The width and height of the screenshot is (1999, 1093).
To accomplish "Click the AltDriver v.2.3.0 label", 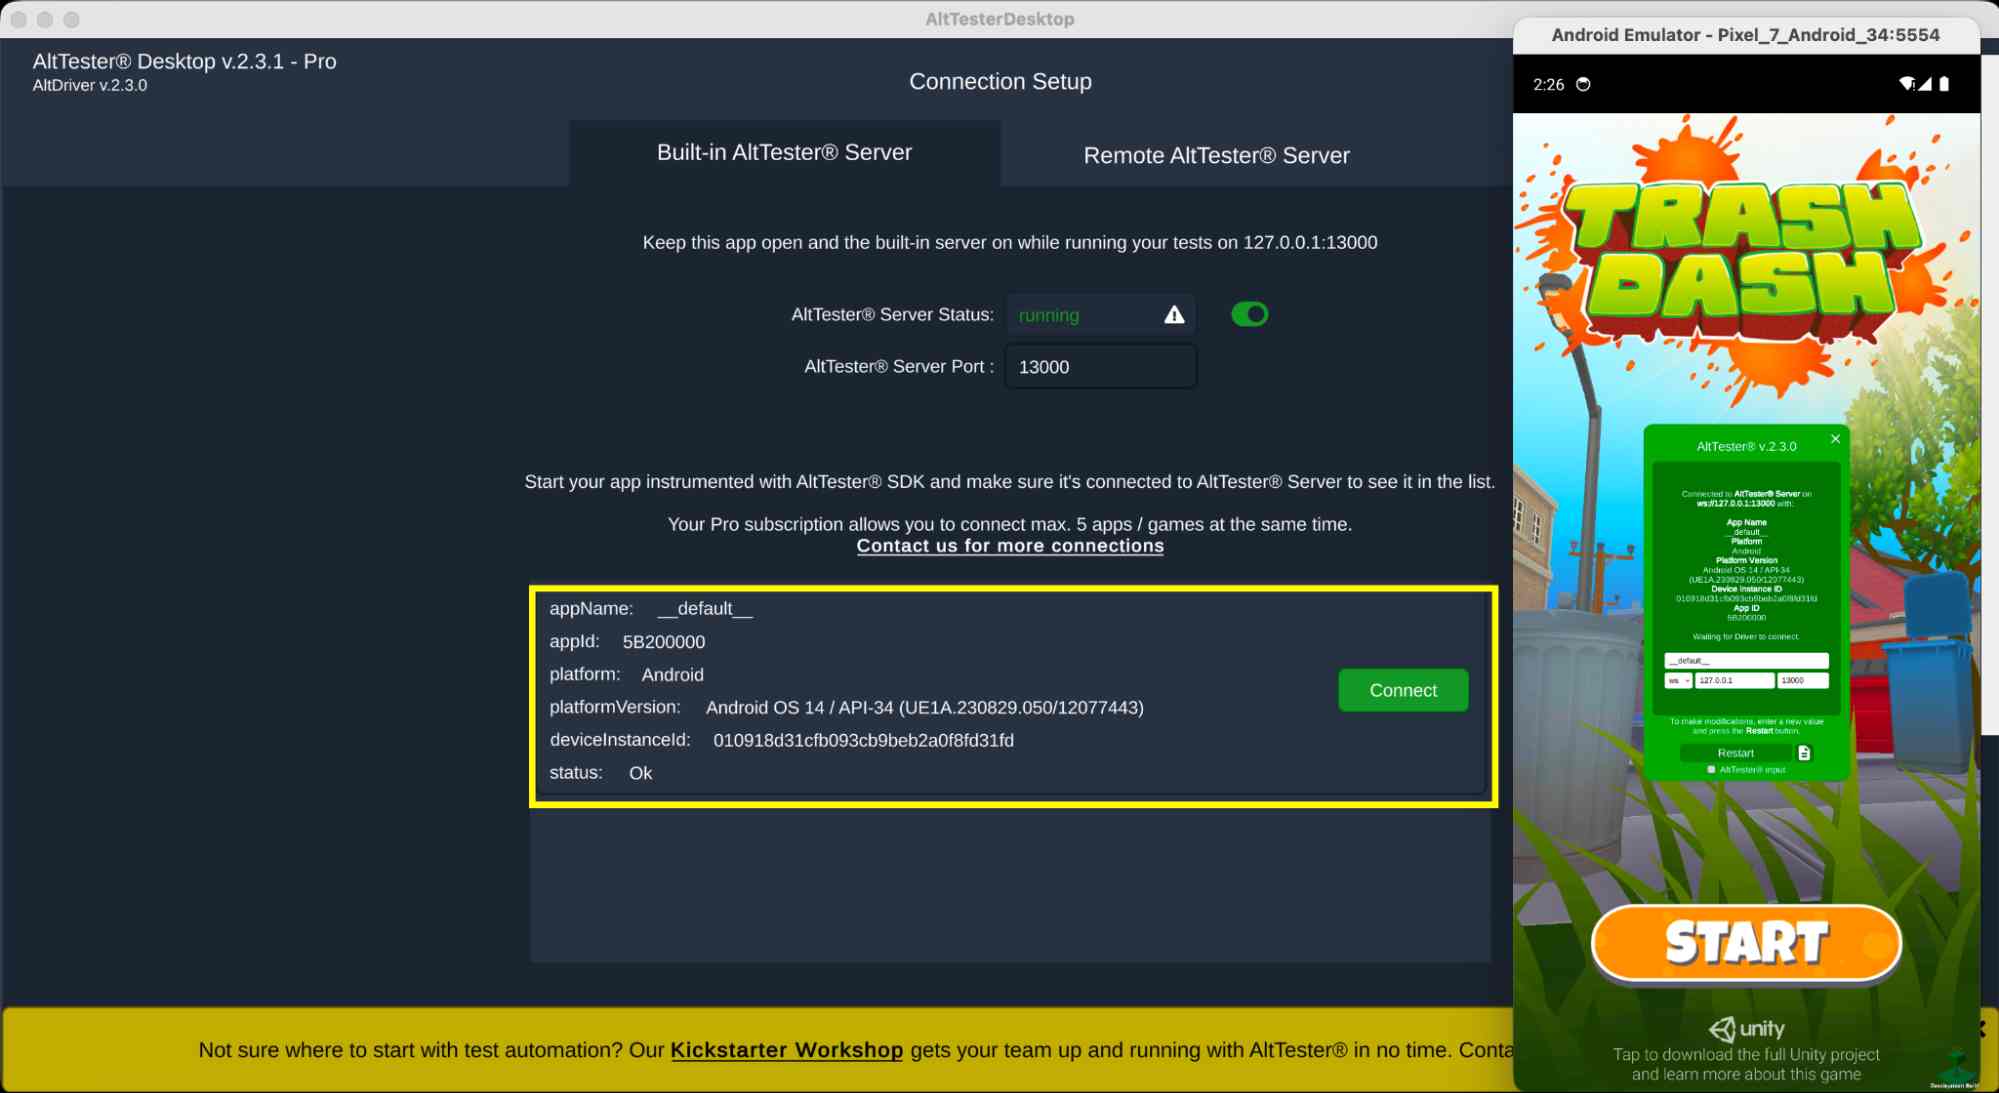I will click(89, 86).
